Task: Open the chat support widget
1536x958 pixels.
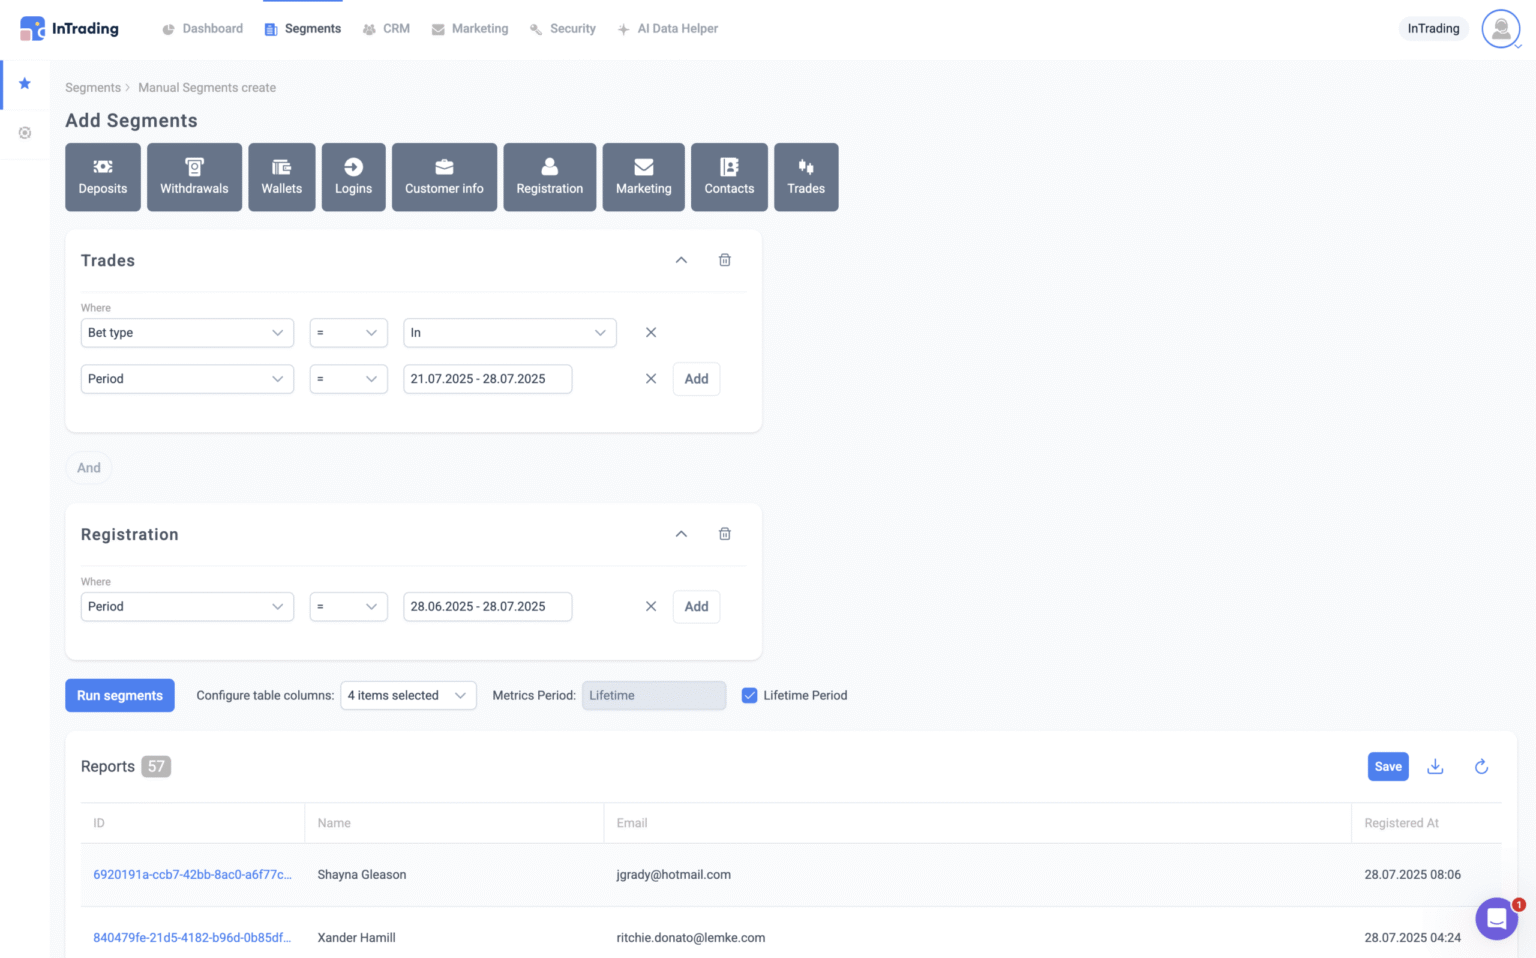Action: point(1497,918)
